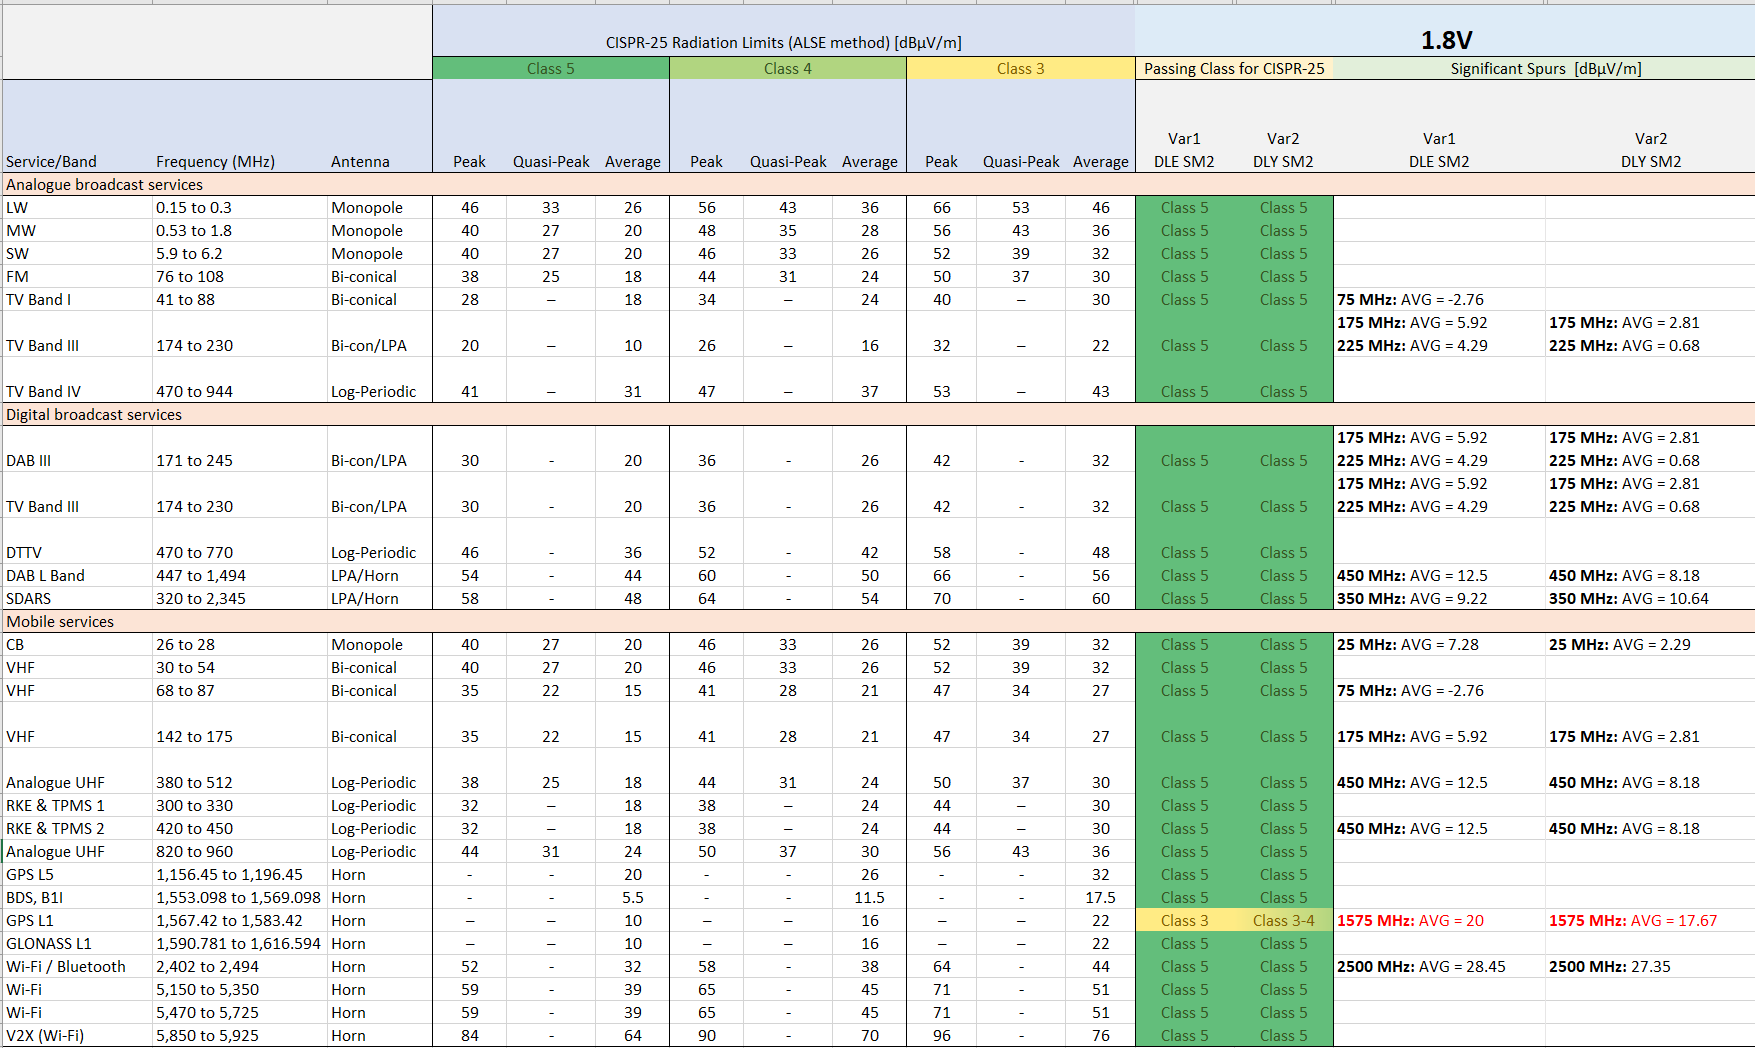Screen dimensions: 1755x1048
Task: Select the yellow Class 3 cell for GPS L1
Action: click(1184, 921)
